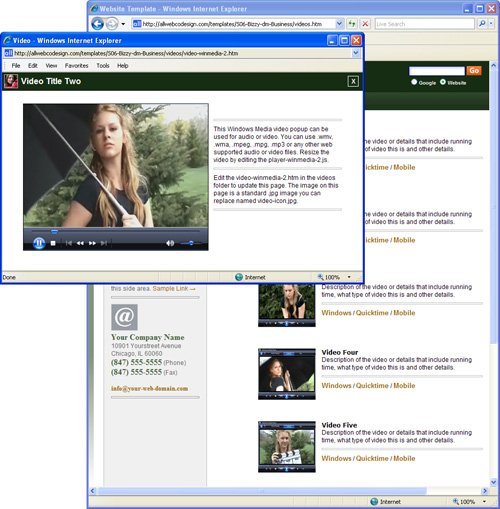The width and height of the screenshot is (500, 509).
Task: Open the Video Four thumbnail
Action: [287, 374]
